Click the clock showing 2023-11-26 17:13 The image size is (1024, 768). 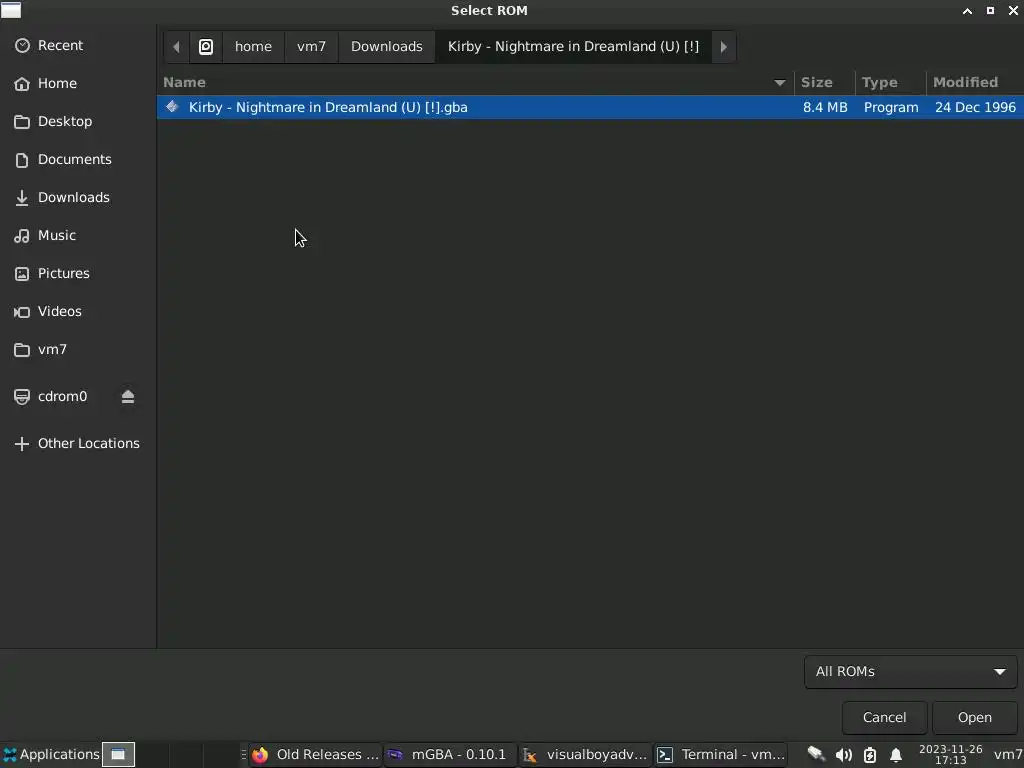tap(951, 755)
